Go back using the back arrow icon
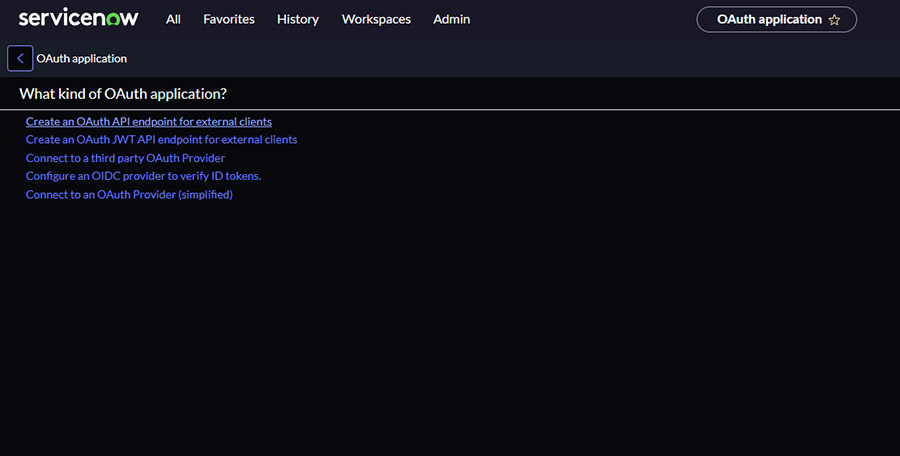The image size is (900, 456). pyautogui.click(x=20, y=59)
